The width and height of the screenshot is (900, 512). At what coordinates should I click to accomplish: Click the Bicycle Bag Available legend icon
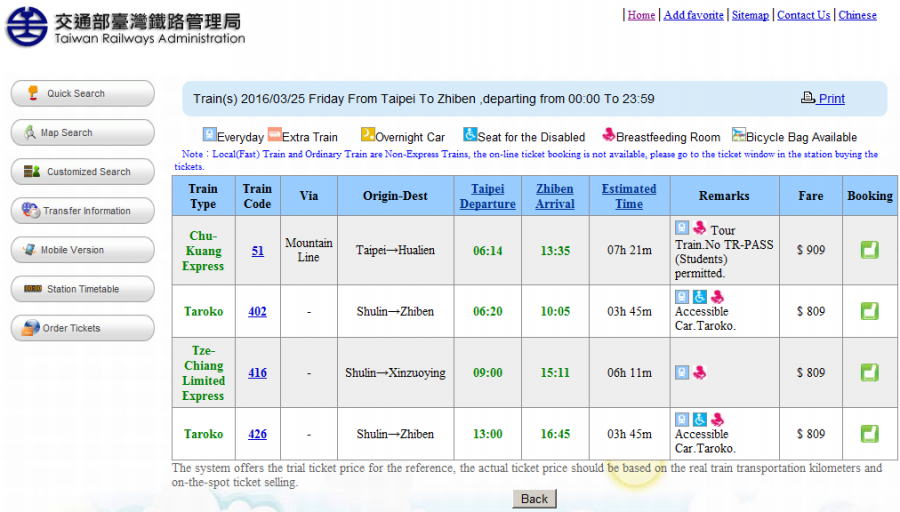[x=739, y=135]
